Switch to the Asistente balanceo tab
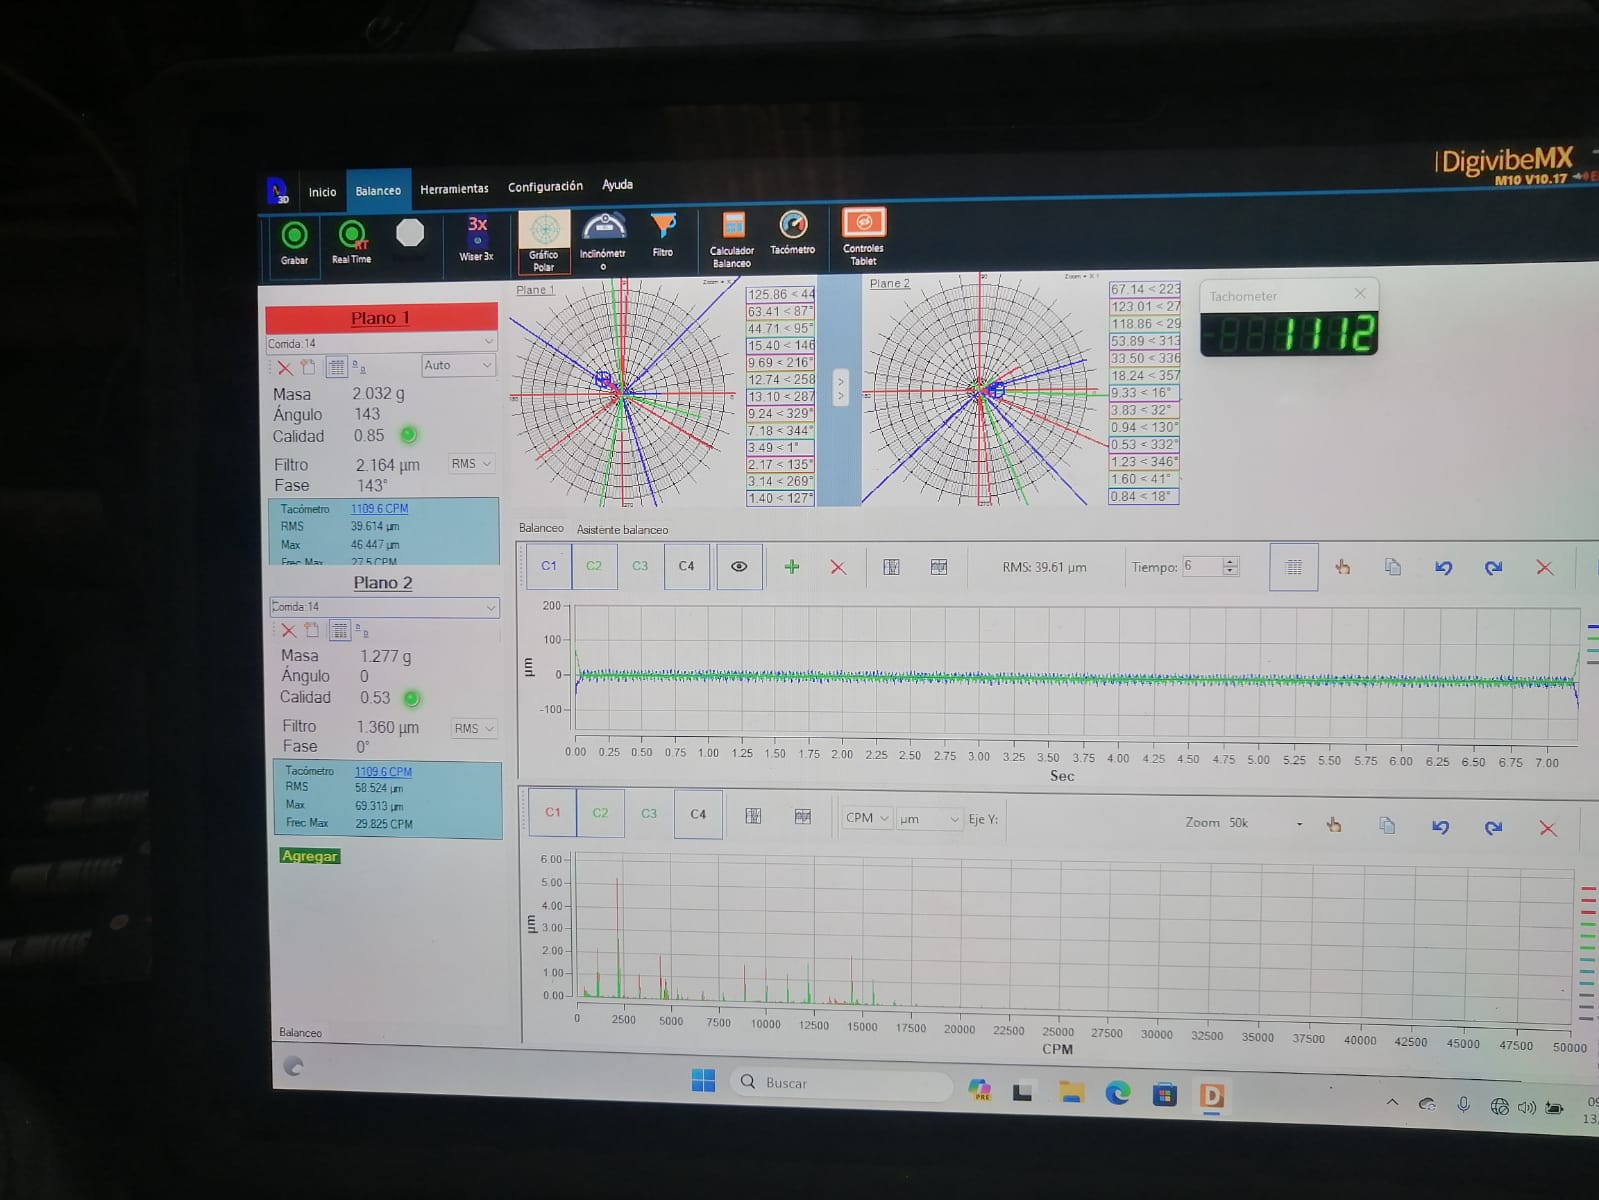Image resolution: width=1599 pixels, height=1200 pixels. 622,530
